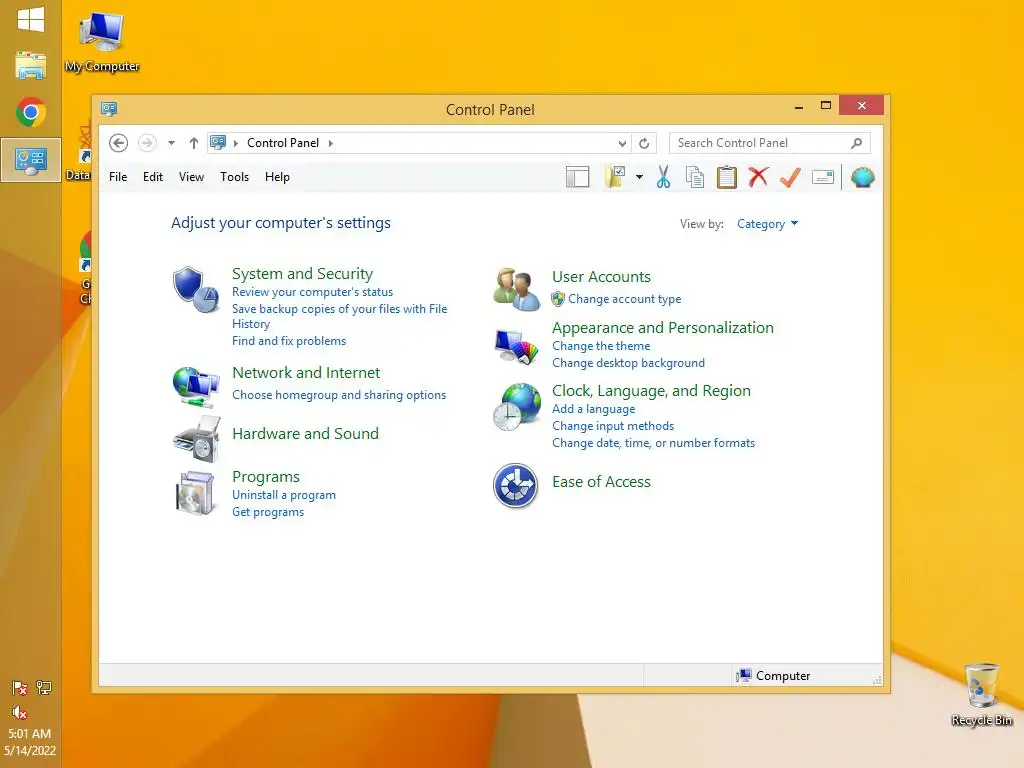The image size is (1024, 768).
Task: Click the Paste clipboard toolbar icon
Action: click(x=726, y=177)
